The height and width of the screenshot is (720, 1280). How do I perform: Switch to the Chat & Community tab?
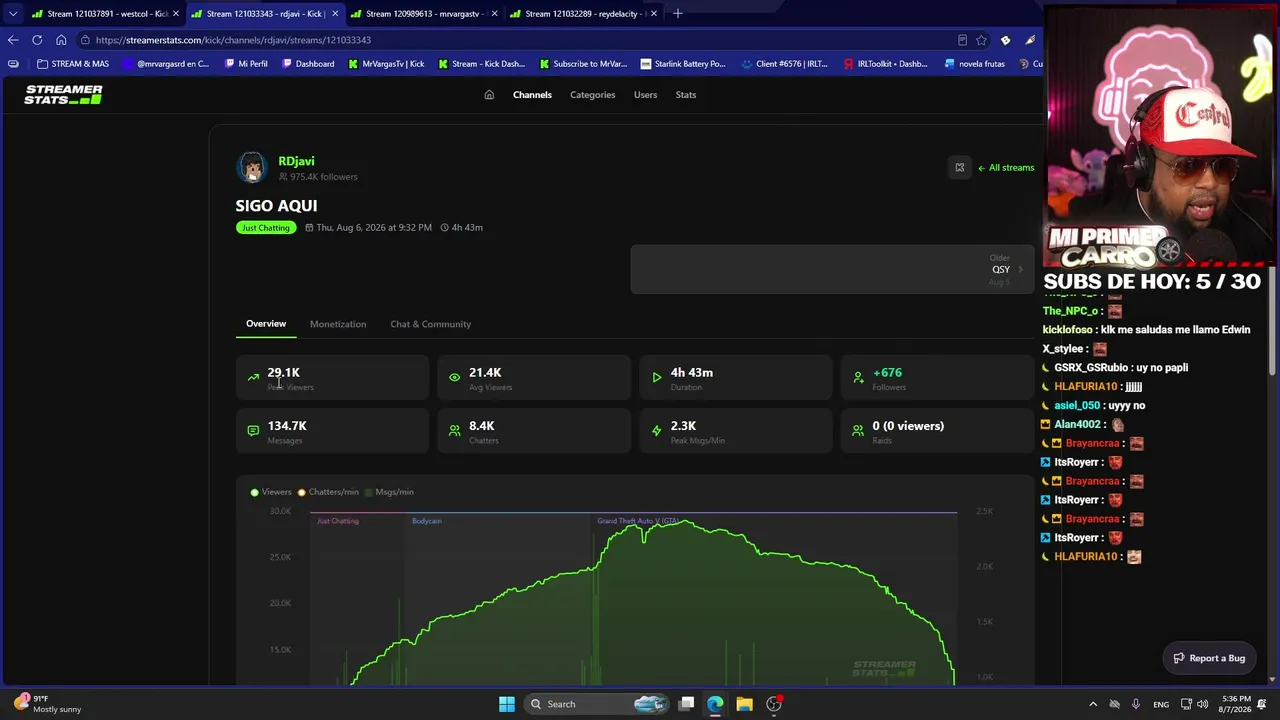click(430, 324)
